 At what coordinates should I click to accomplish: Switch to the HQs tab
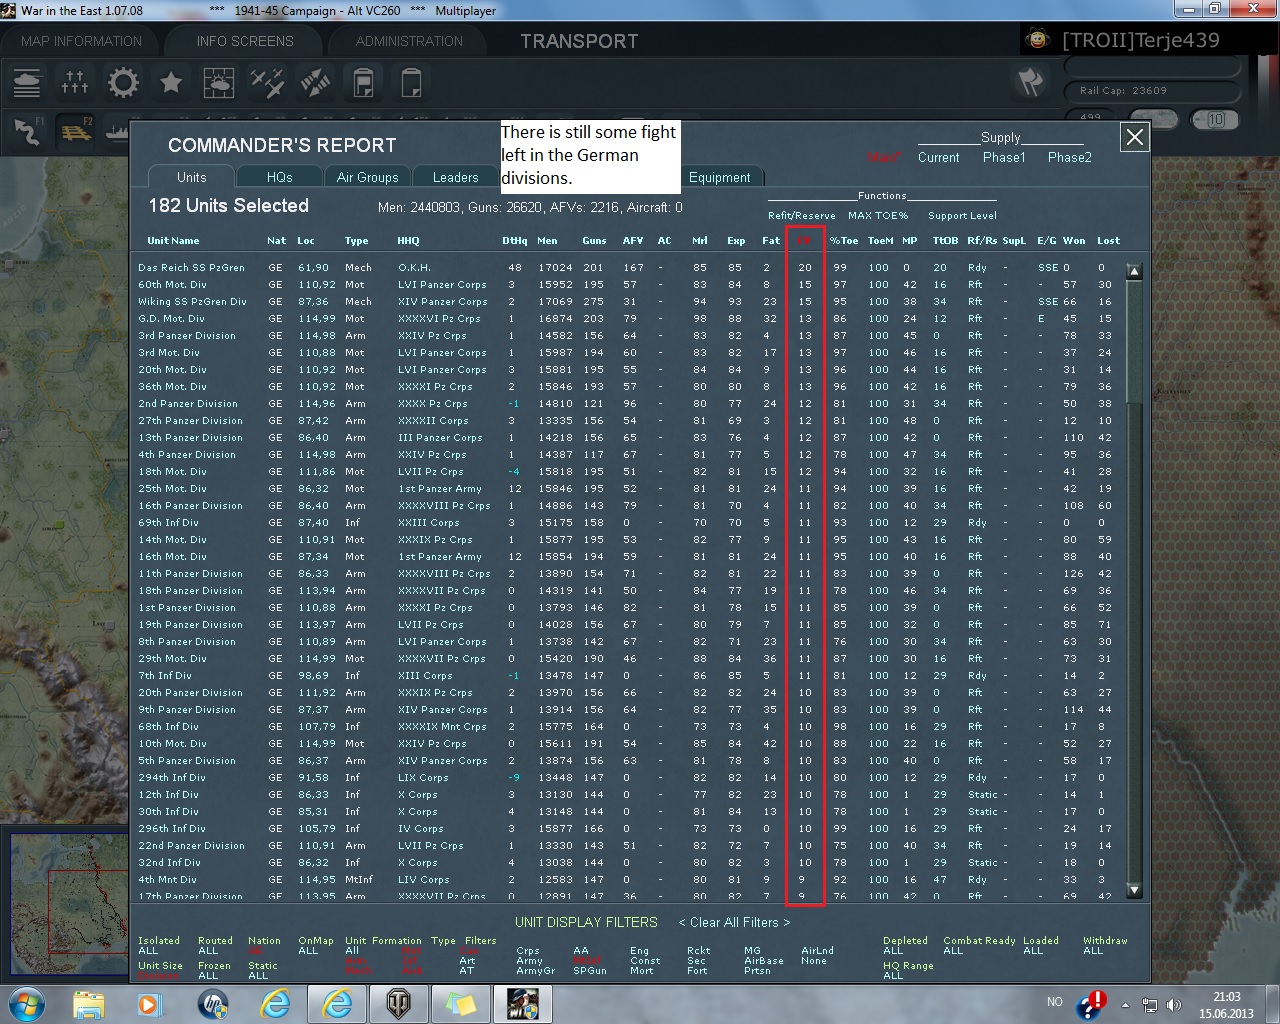coord(280,177)
